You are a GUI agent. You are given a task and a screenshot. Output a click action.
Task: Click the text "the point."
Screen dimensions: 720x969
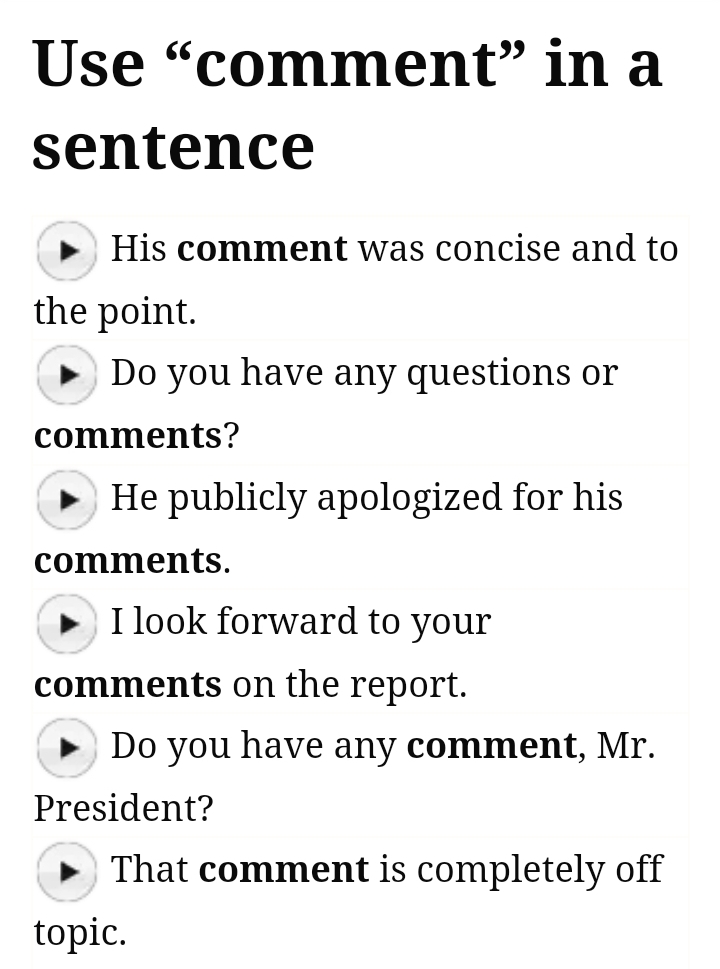115,312
